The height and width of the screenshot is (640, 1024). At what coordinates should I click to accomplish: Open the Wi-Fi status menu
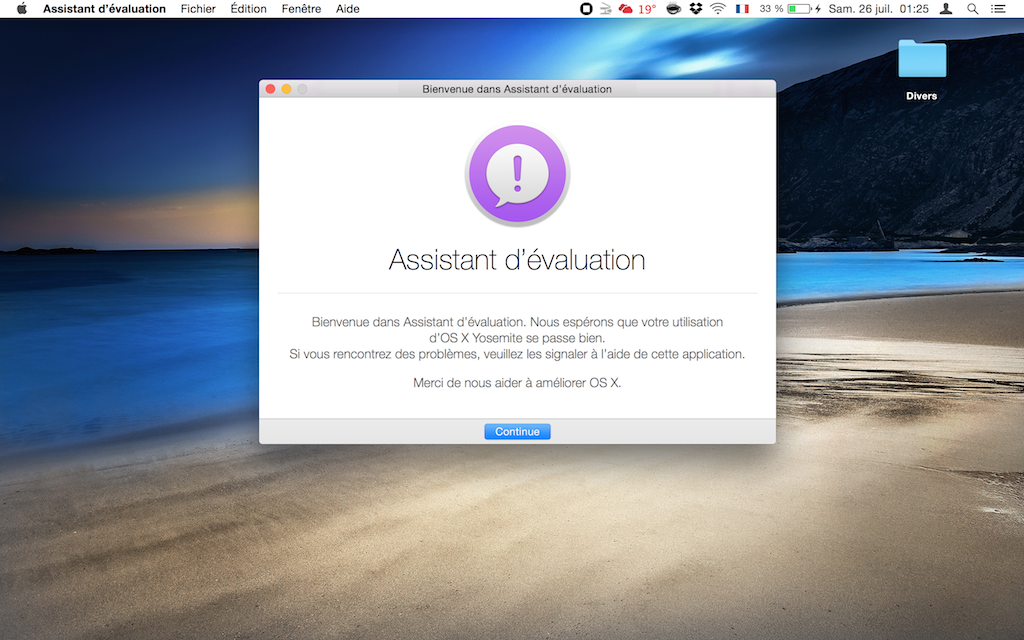718,8
